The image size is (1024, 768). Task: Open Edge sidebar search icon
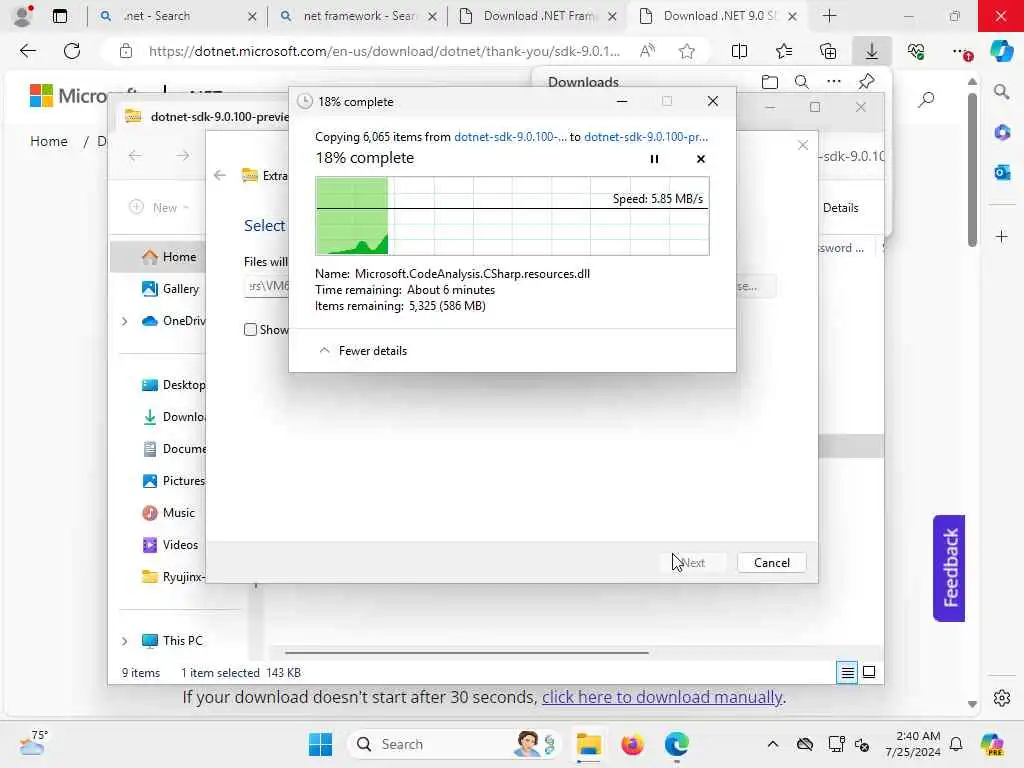1001,92
